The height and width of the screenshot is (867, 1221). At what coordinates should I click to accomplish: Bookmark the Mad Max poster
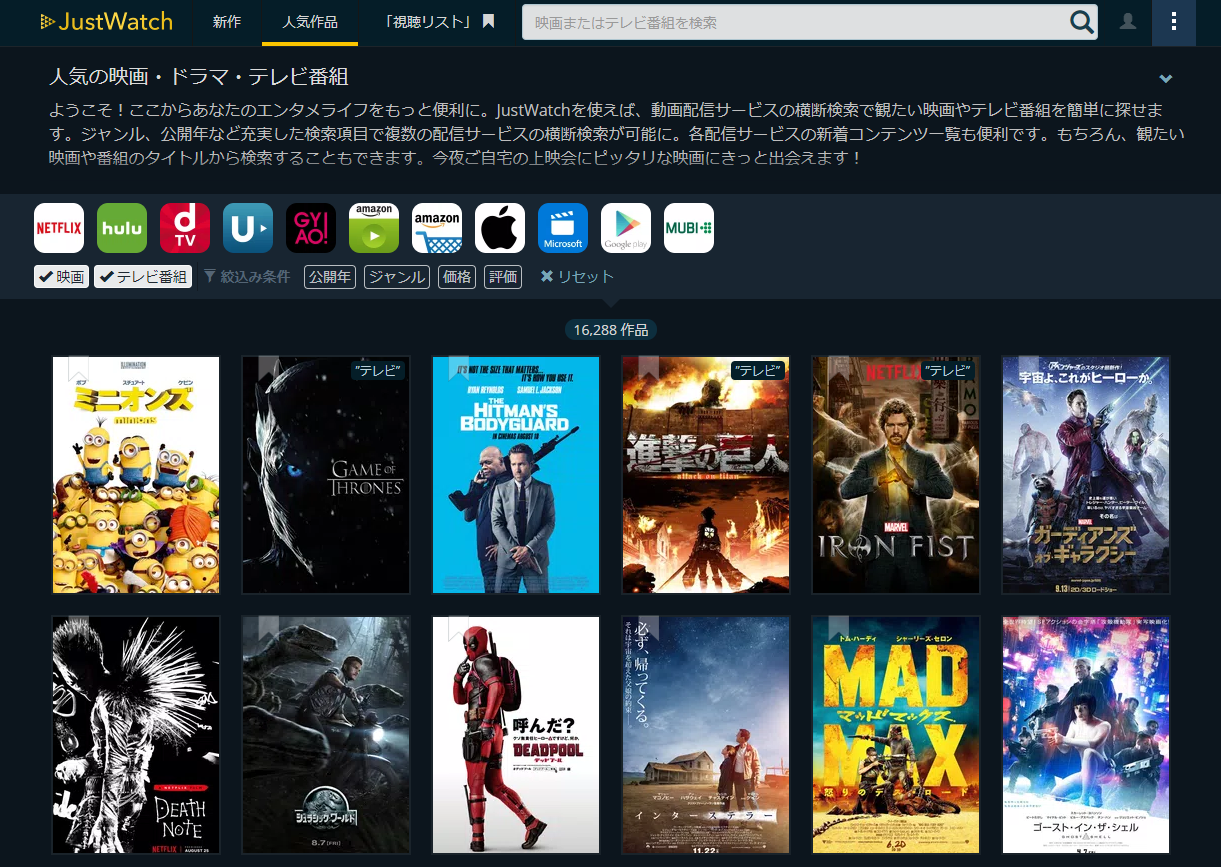[839, 629]
